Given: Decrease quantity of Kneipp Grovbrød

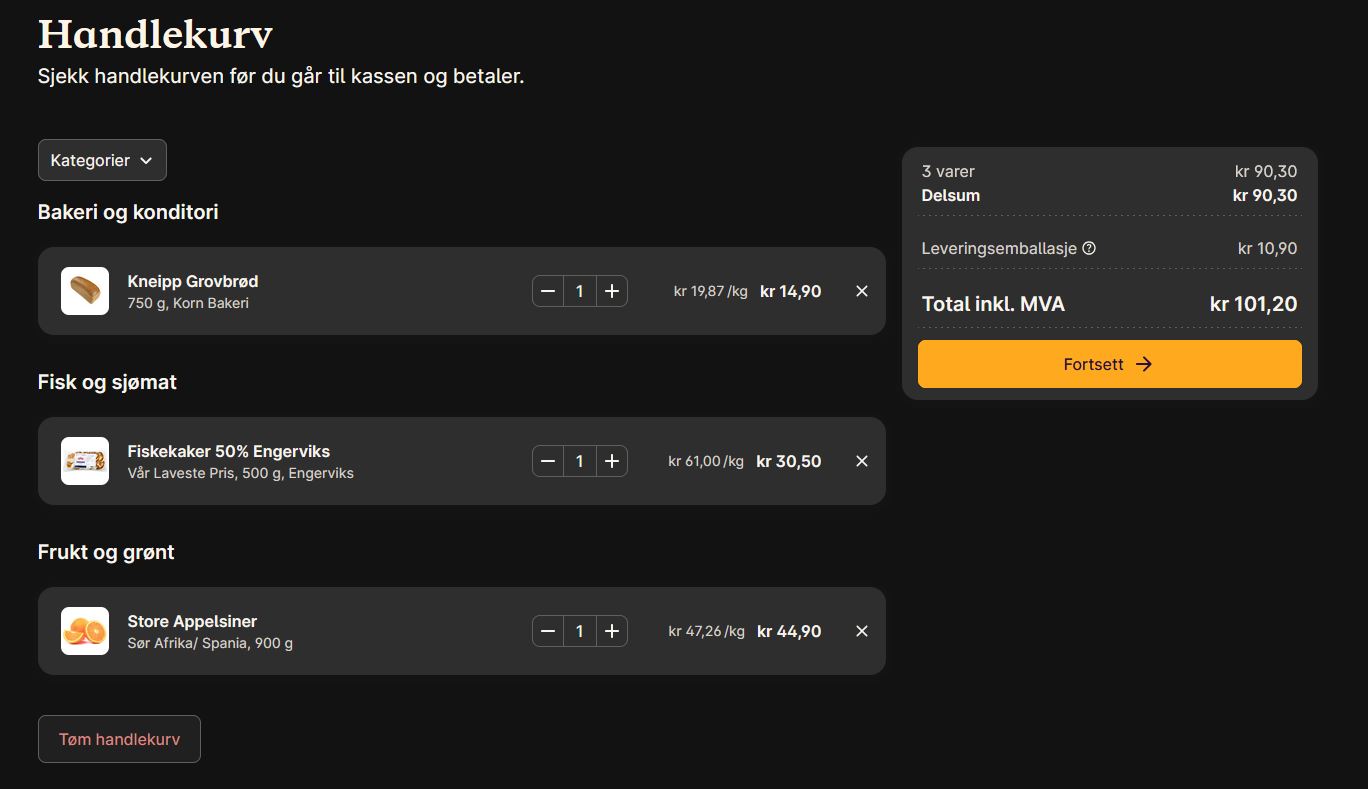Looking at the screenshot, I should coord(548,291).
